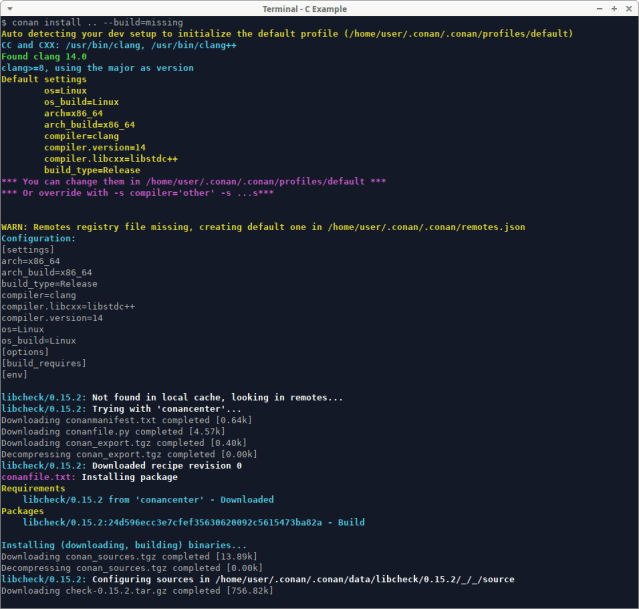Click 'Decompressing conan_sources.tgz completed' line
639x609 pixels.
(x=132, y=568)
